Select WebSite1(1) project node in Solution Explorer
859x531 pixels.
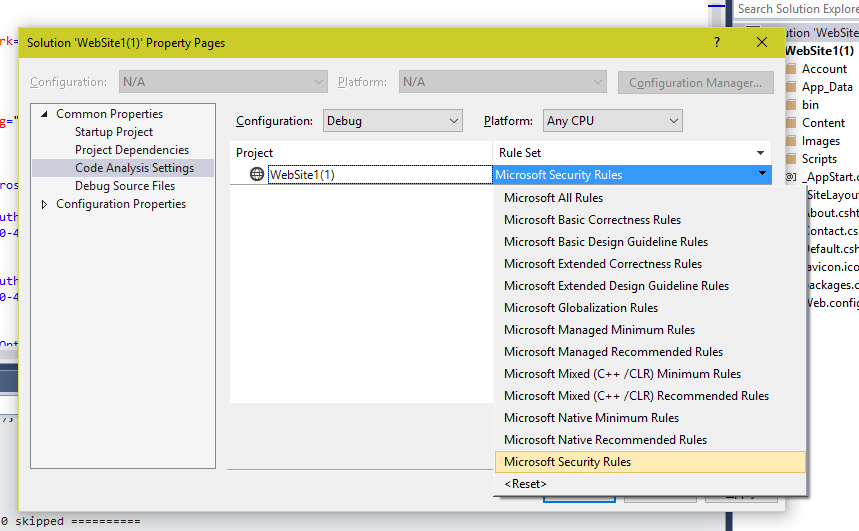820,51
